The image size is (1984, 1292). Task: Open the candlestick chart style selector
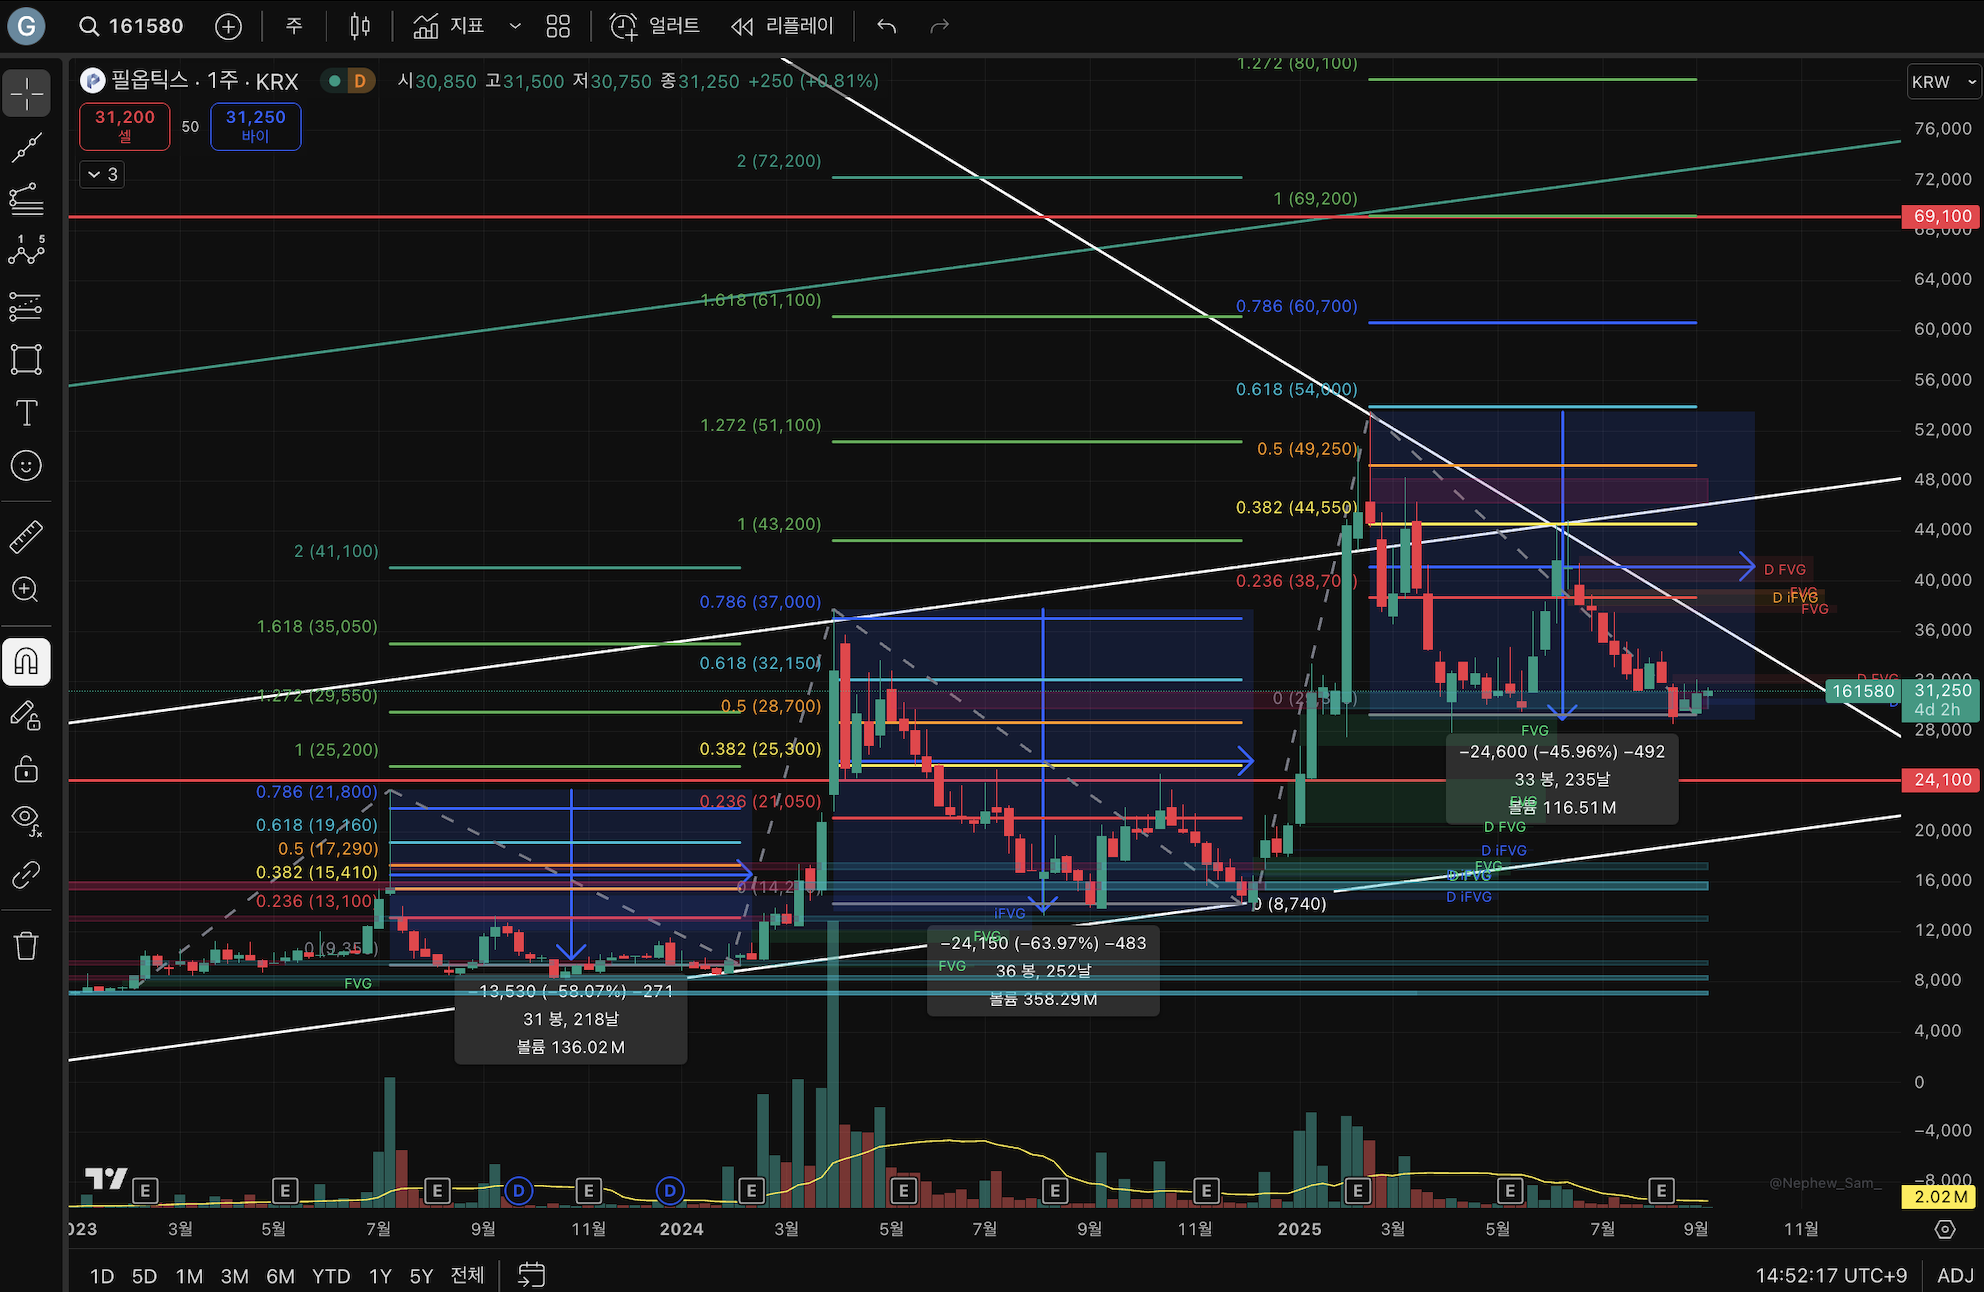360,26
